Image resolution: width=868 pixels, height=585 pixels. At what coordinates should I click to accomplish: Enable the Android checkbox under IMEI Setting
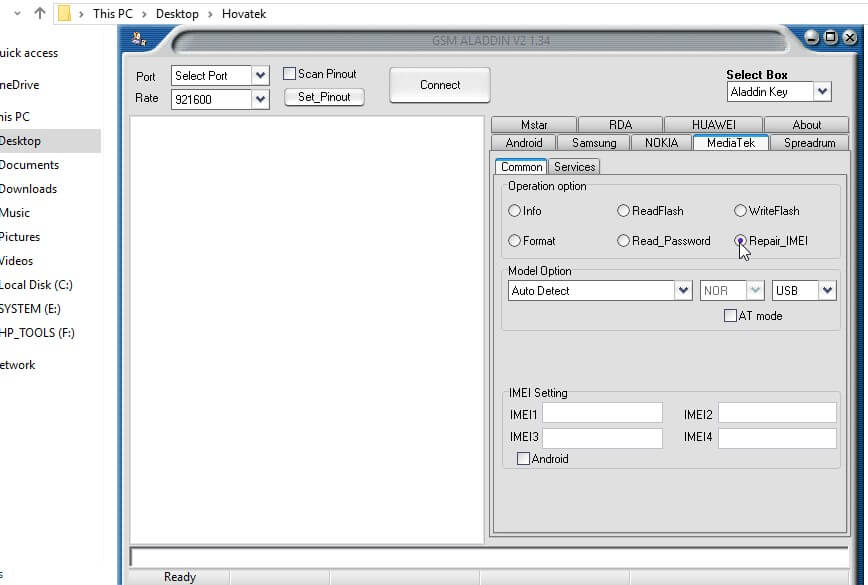coord(523,458)
